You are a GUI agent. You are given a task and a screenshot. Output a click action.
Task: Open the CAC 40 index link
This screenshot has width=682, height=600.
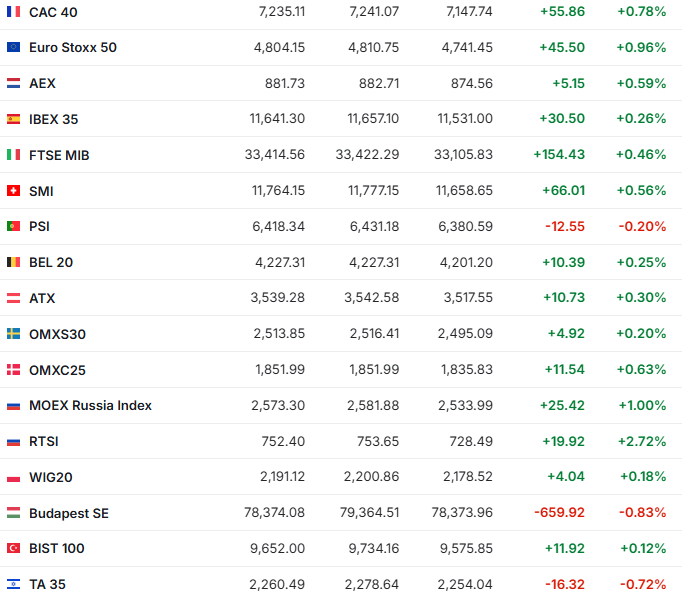pyautogui.click(x=53, y=12)
